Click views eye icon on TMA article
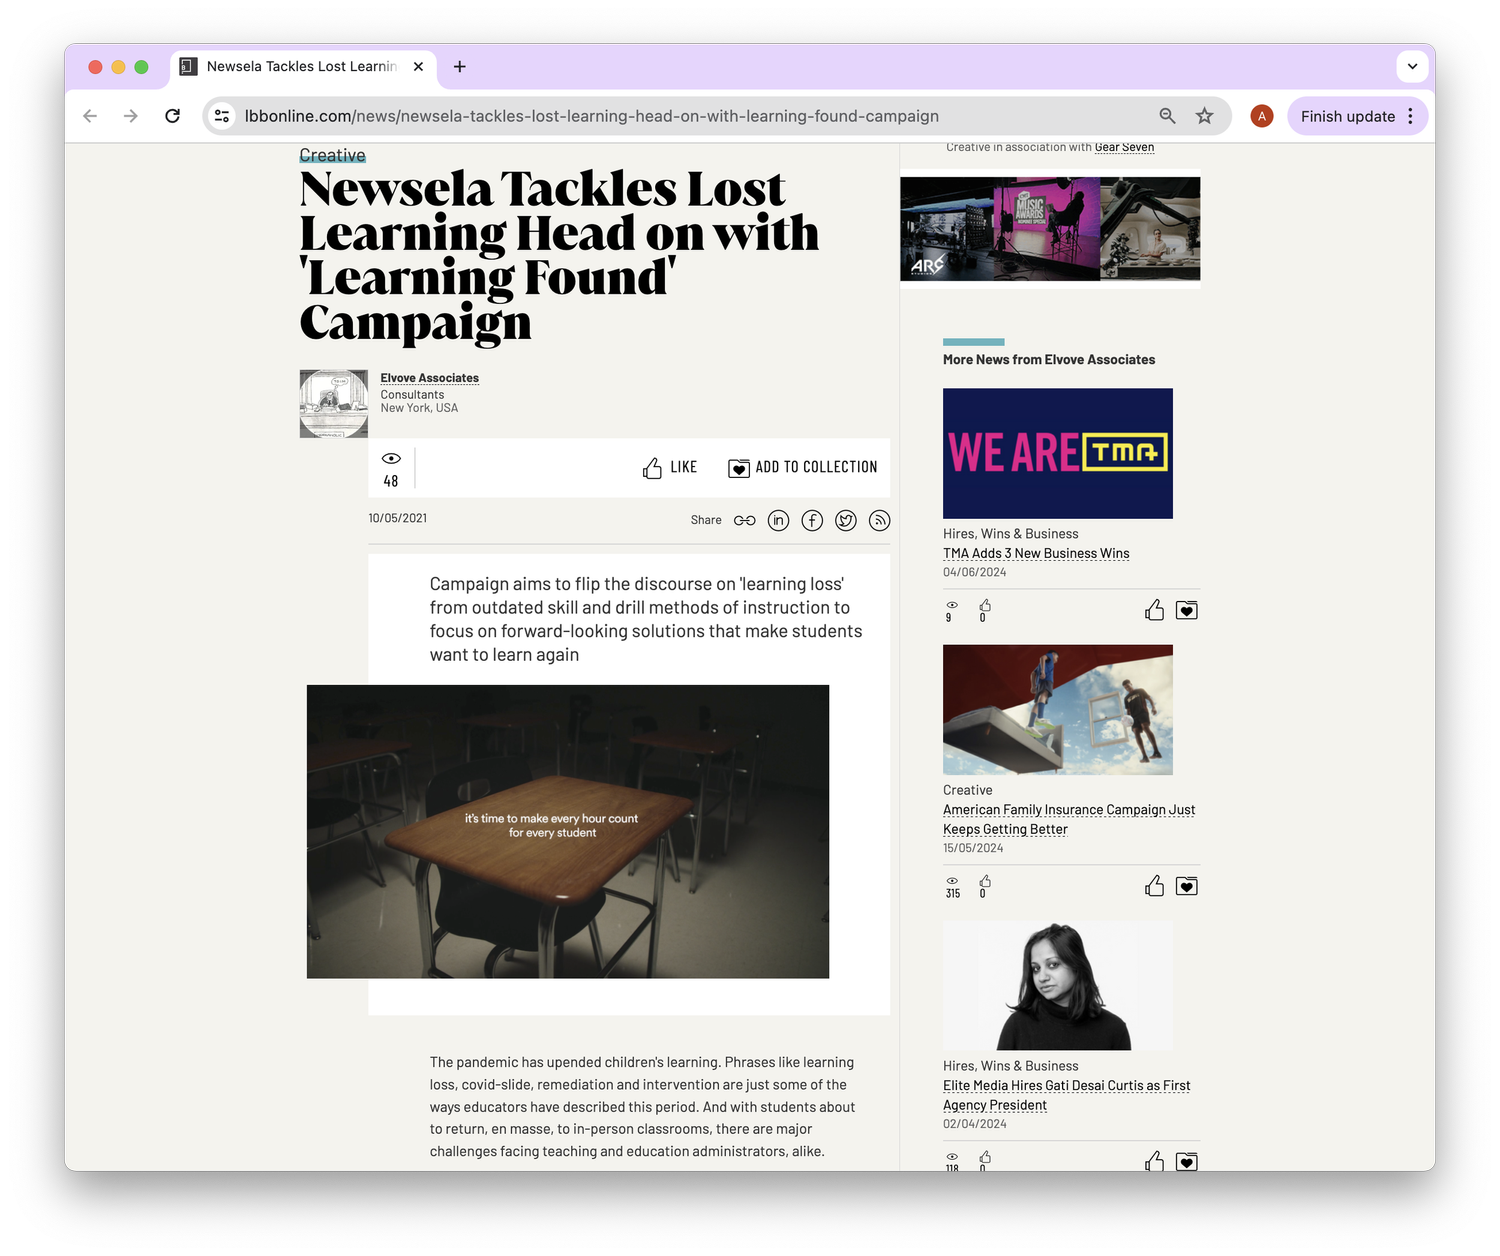This screenshot has height=1256, width=1500. [952, 605]
